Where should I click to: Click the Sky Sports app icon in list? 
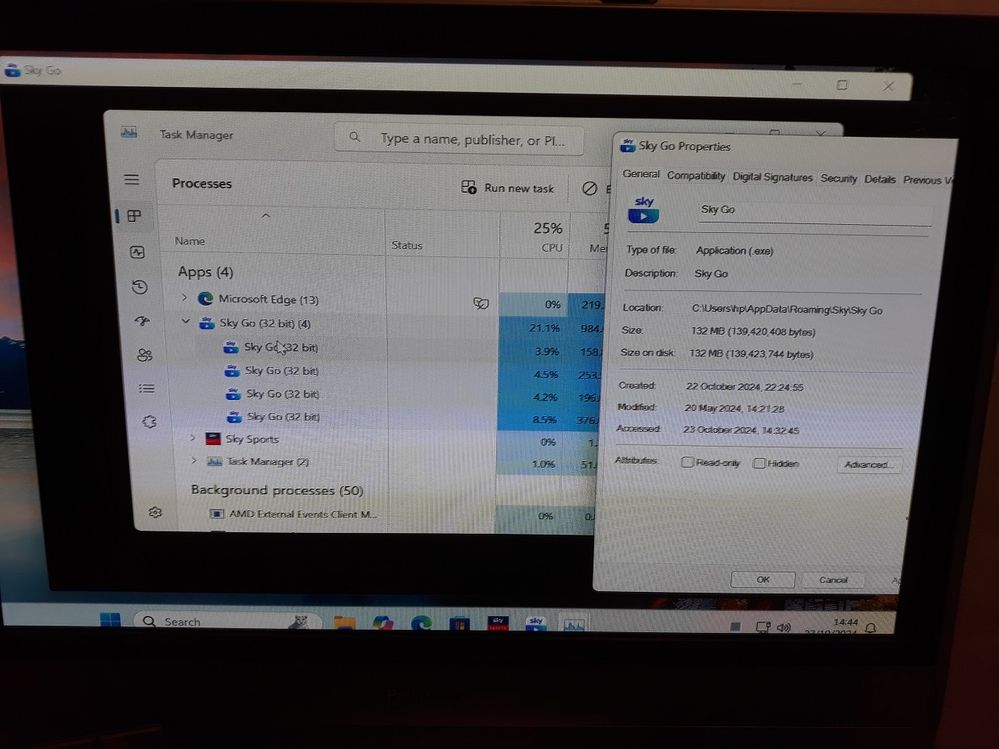pyautogui.click(x=213, y=439)
